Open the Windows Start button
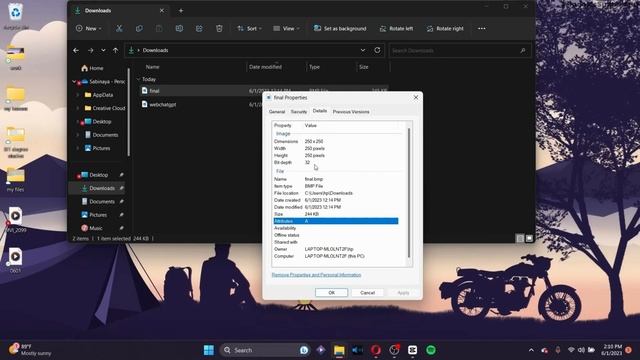Image resolution: width=640 pixels, height=360 pixels. tap(209, 350)
